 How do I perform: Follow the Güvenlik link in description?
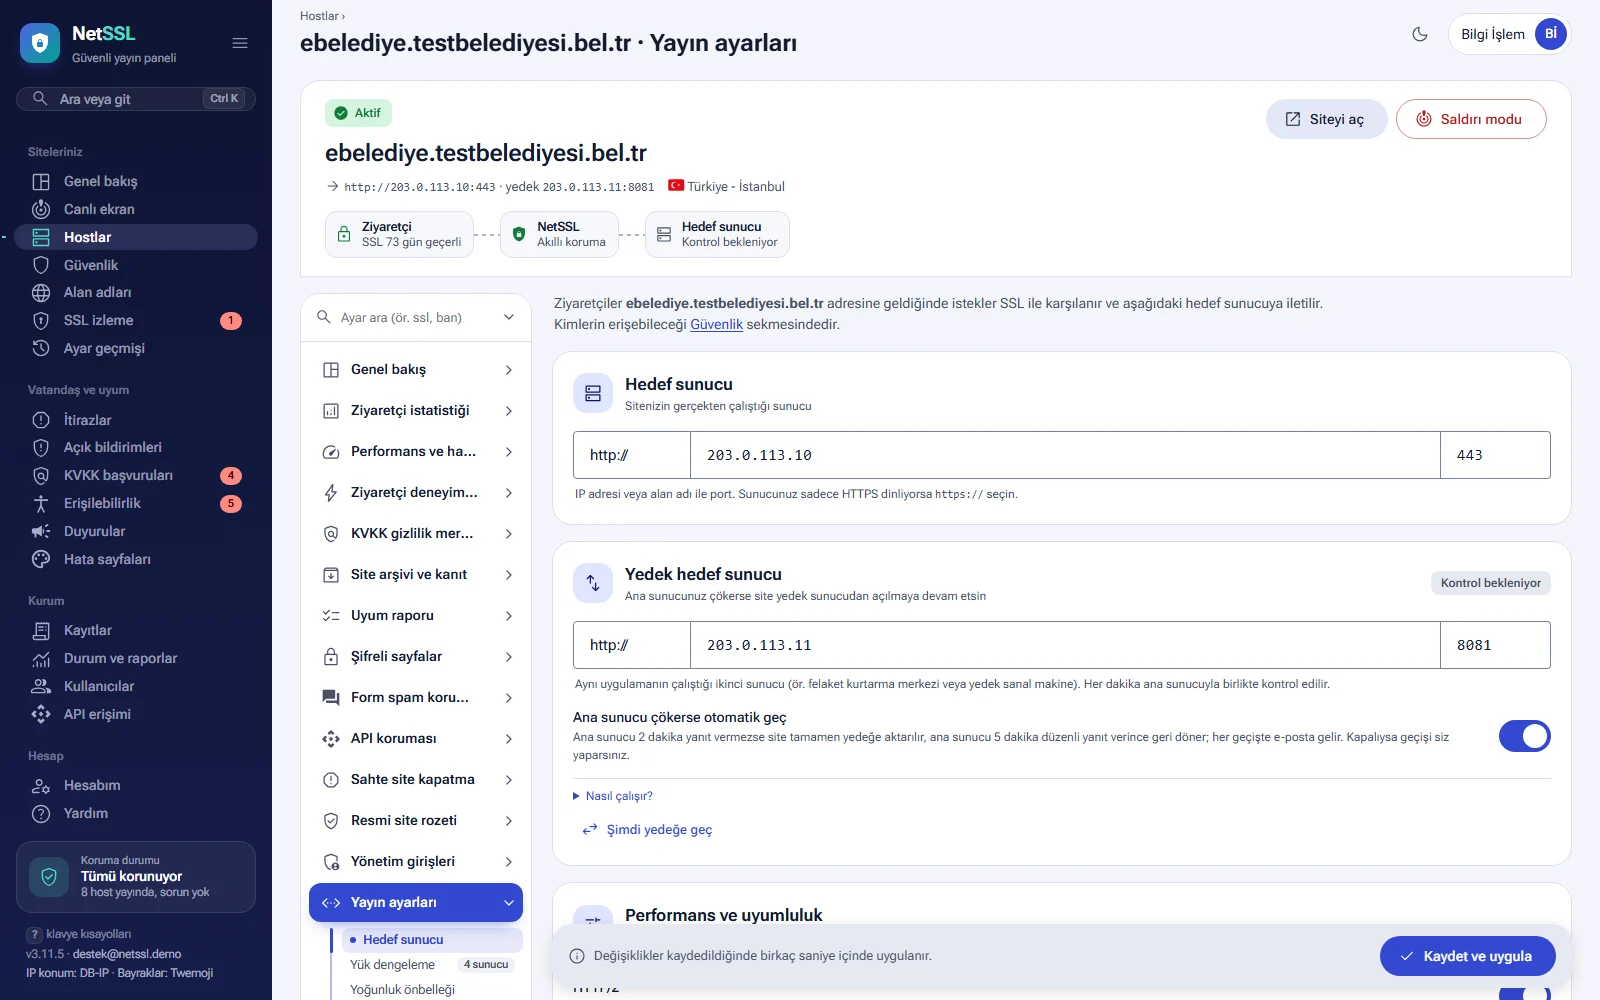click(x=716, y=324)
